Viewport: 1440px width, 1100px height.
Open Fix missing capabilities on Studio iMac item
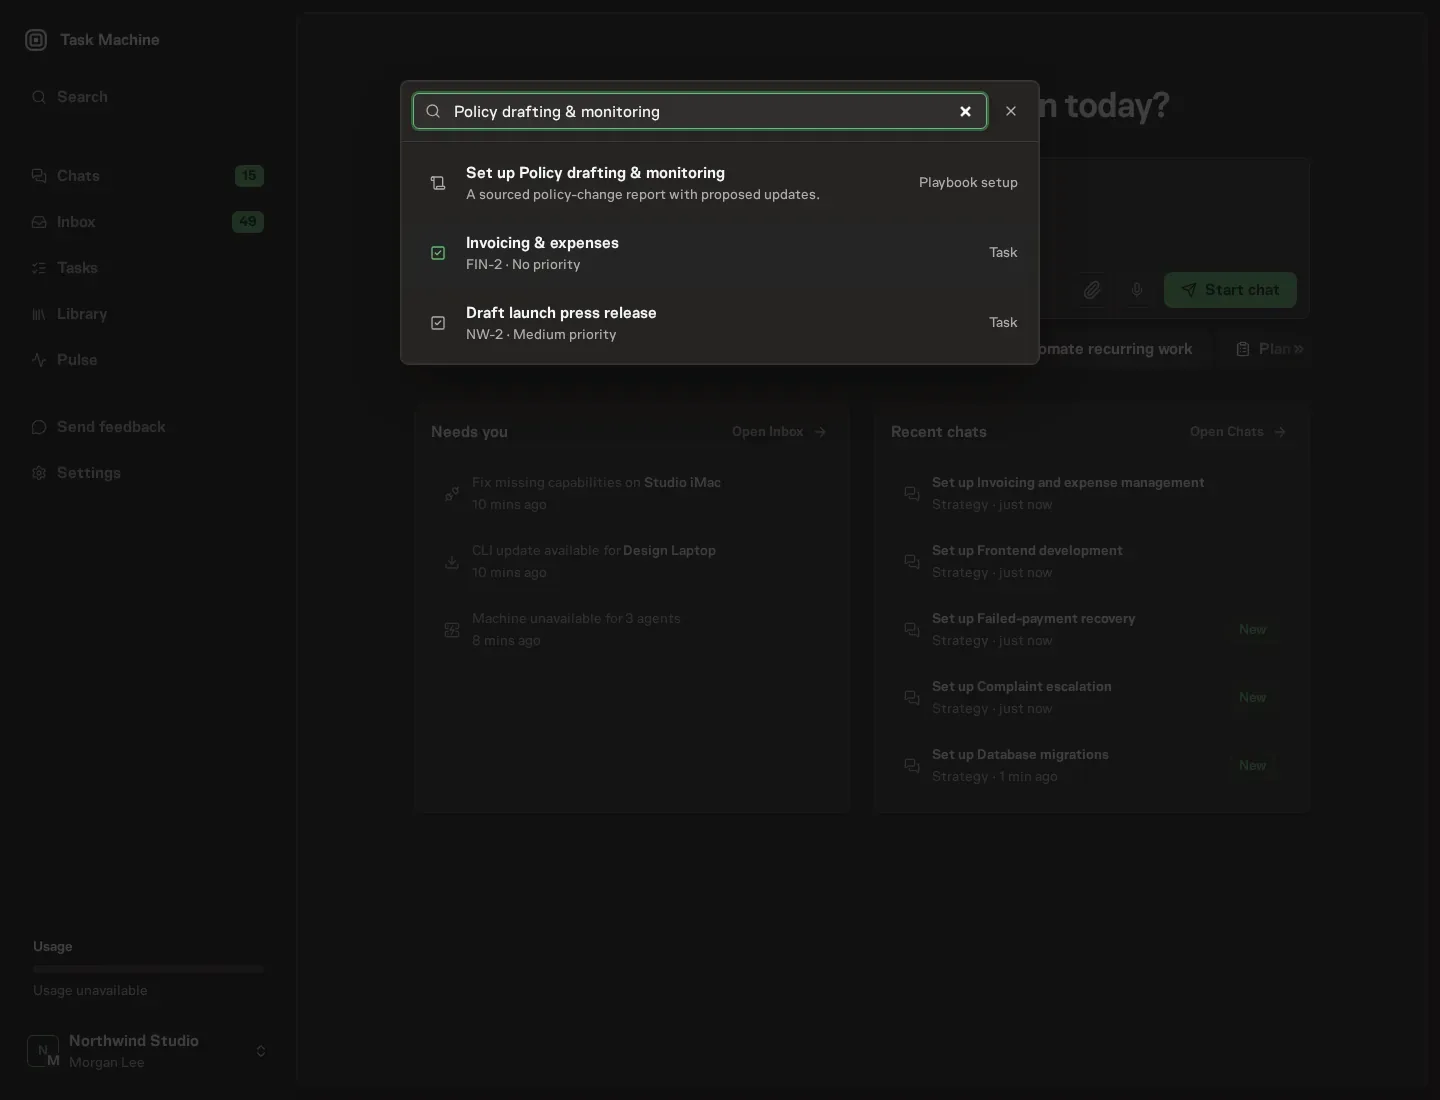633,494
